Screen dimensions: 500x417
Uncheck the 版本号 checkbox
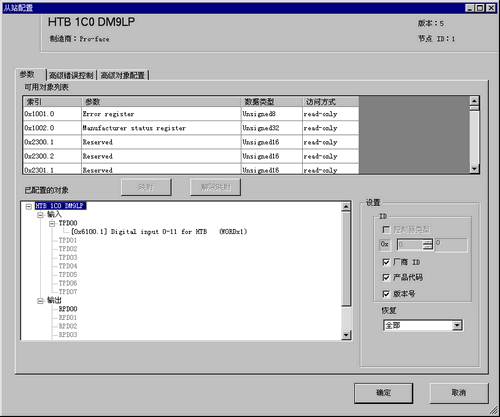tap(386, 294)
